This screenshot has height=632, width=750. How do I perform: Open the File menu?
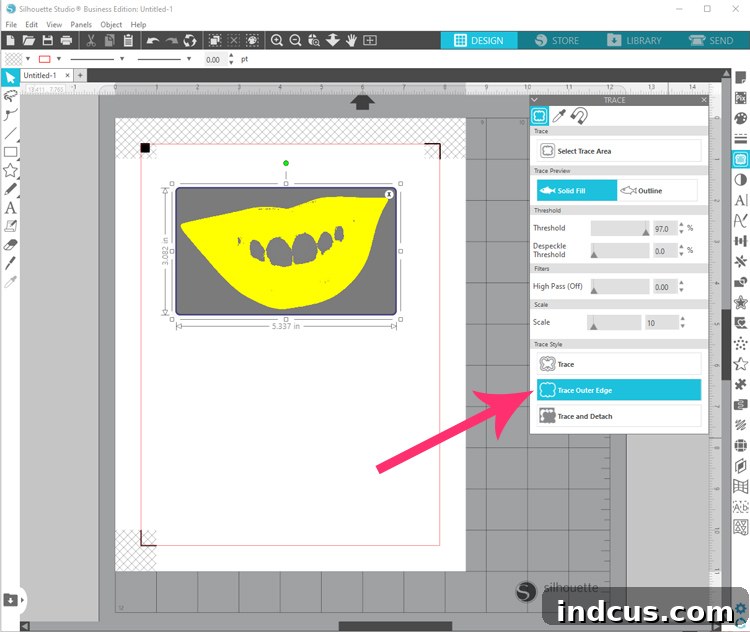[x=11, y=24]
